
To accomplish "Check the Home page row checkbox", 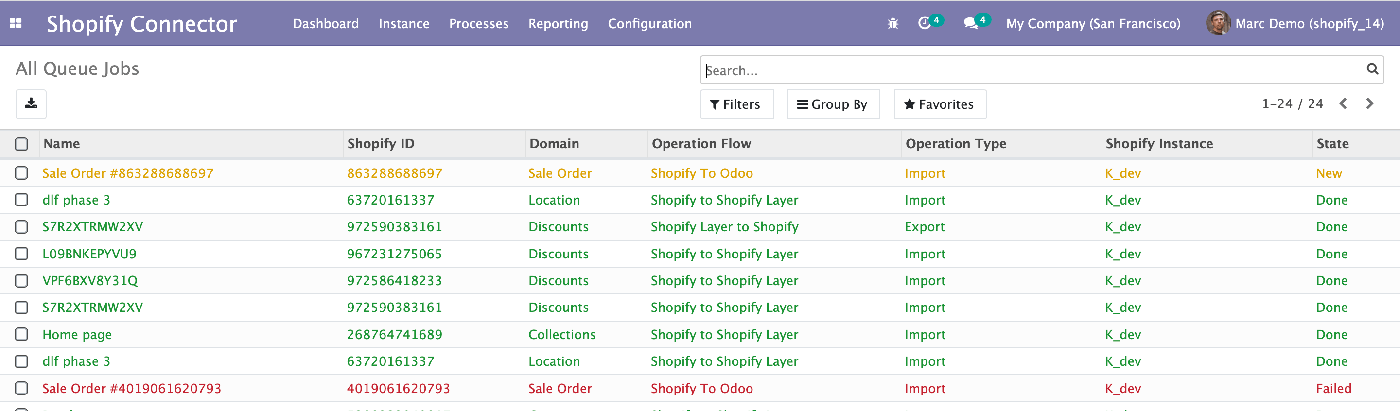I will 21,335.
